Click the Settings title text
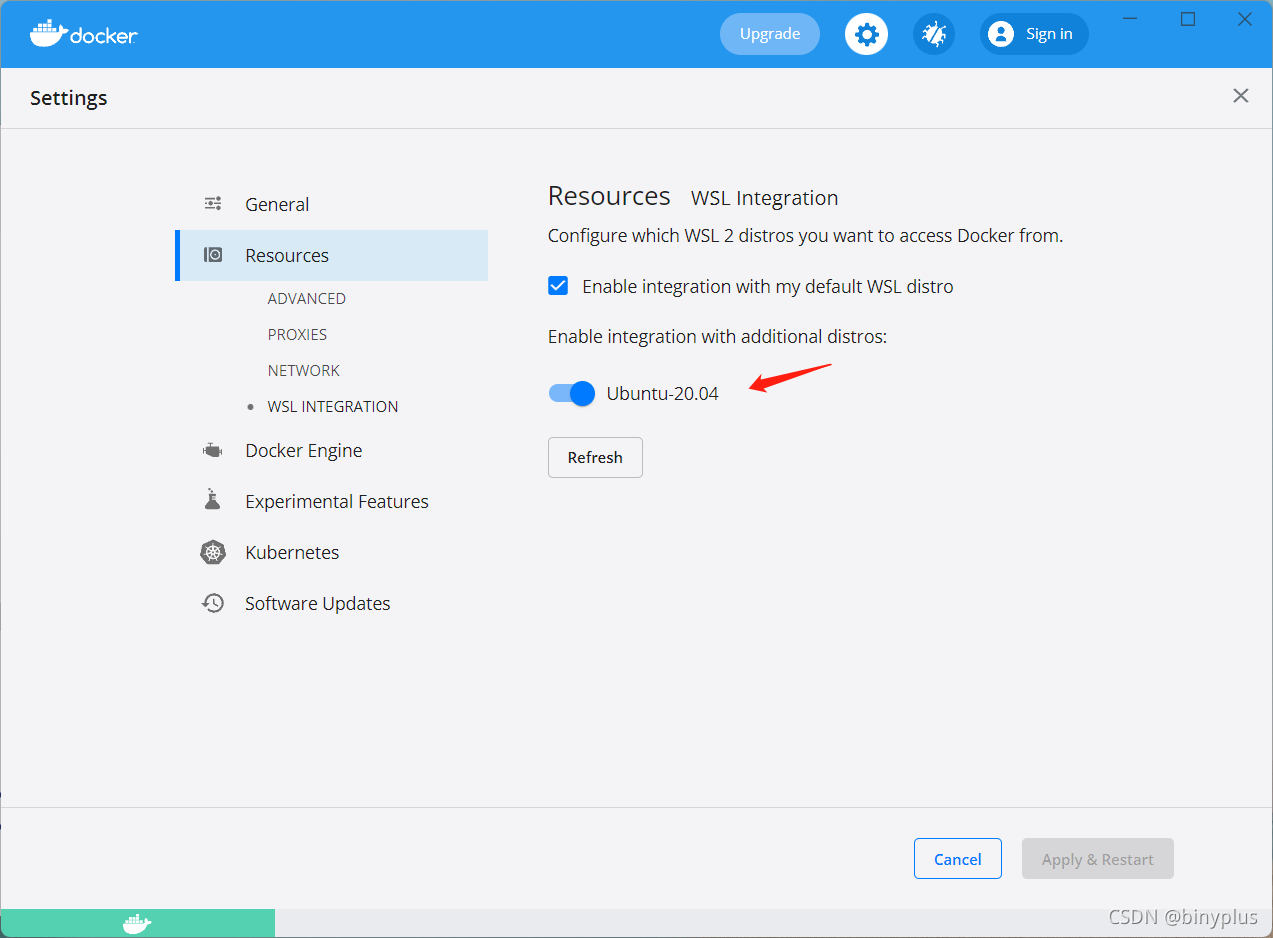This screenshot has width=1273, height=938. [x=69, y=98]
